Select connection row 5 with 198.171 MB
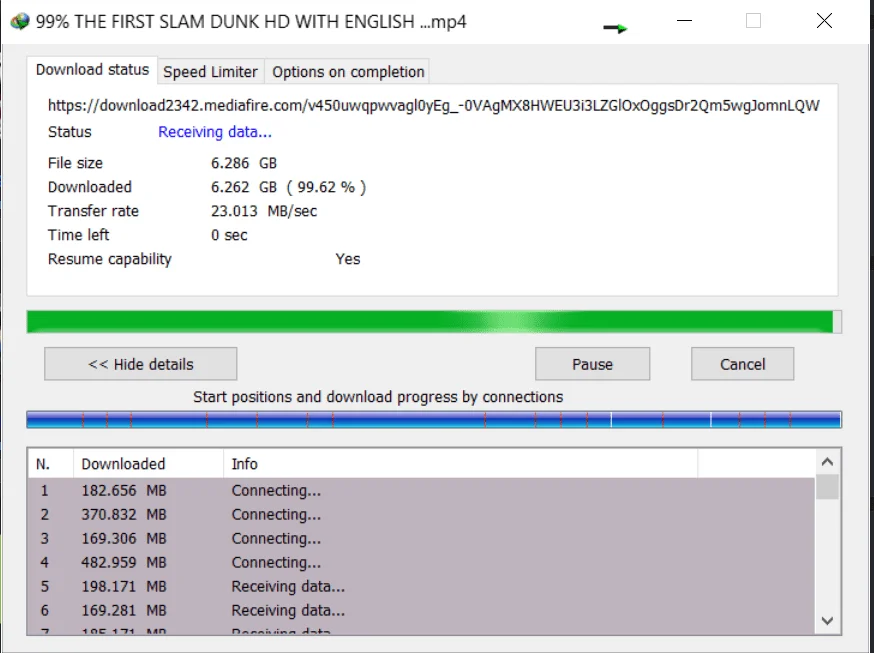 tap(421, 586)
